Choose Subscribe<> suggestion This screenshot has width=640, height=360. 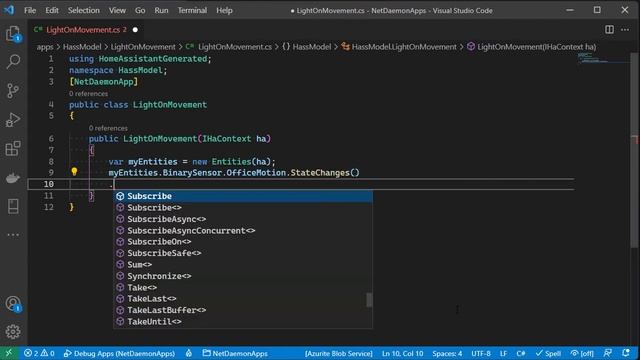pos(243,207)
